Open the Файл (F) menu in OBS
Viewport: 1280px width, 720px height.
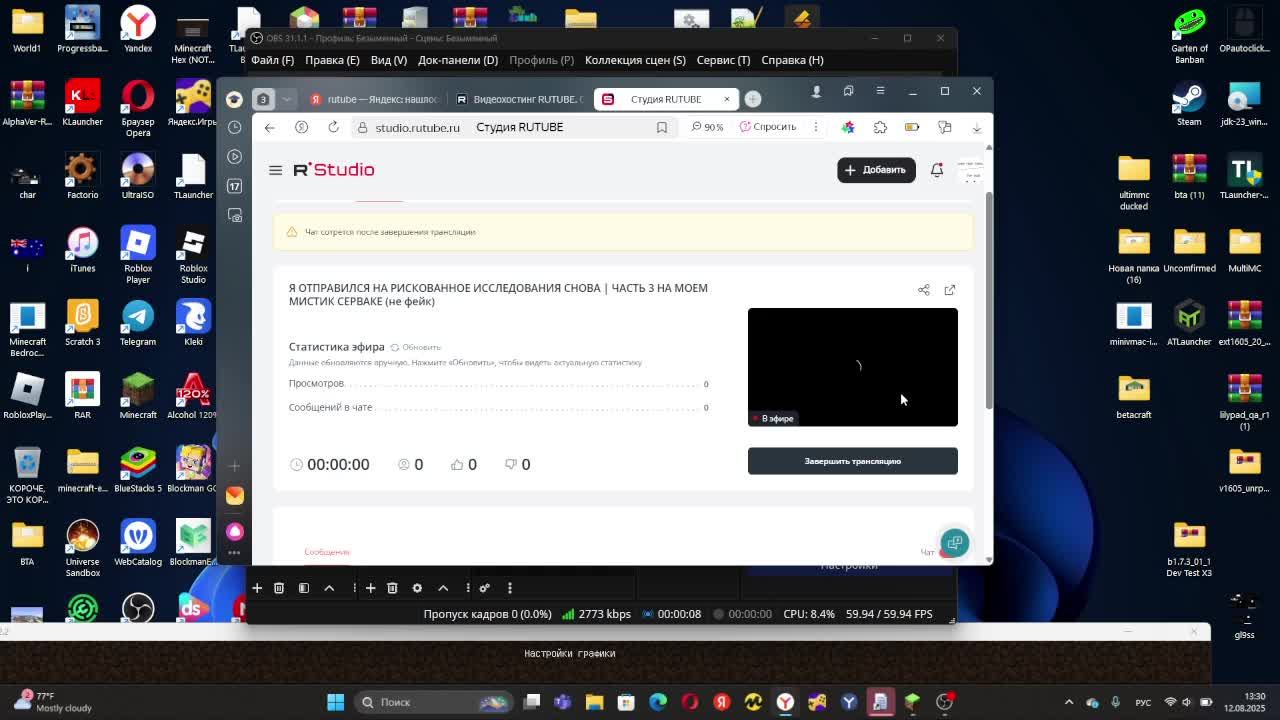[272, 60]
